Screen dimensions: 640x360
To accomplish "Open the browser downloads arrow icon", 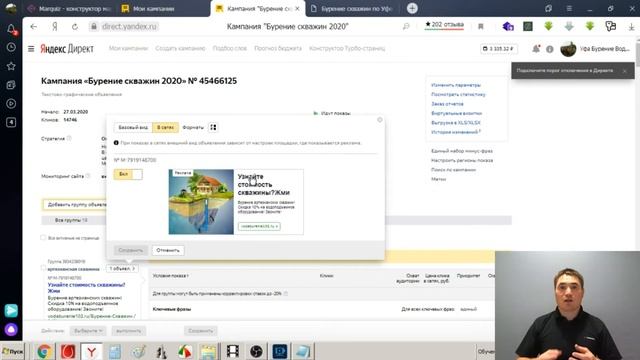I will click(631, 27).
